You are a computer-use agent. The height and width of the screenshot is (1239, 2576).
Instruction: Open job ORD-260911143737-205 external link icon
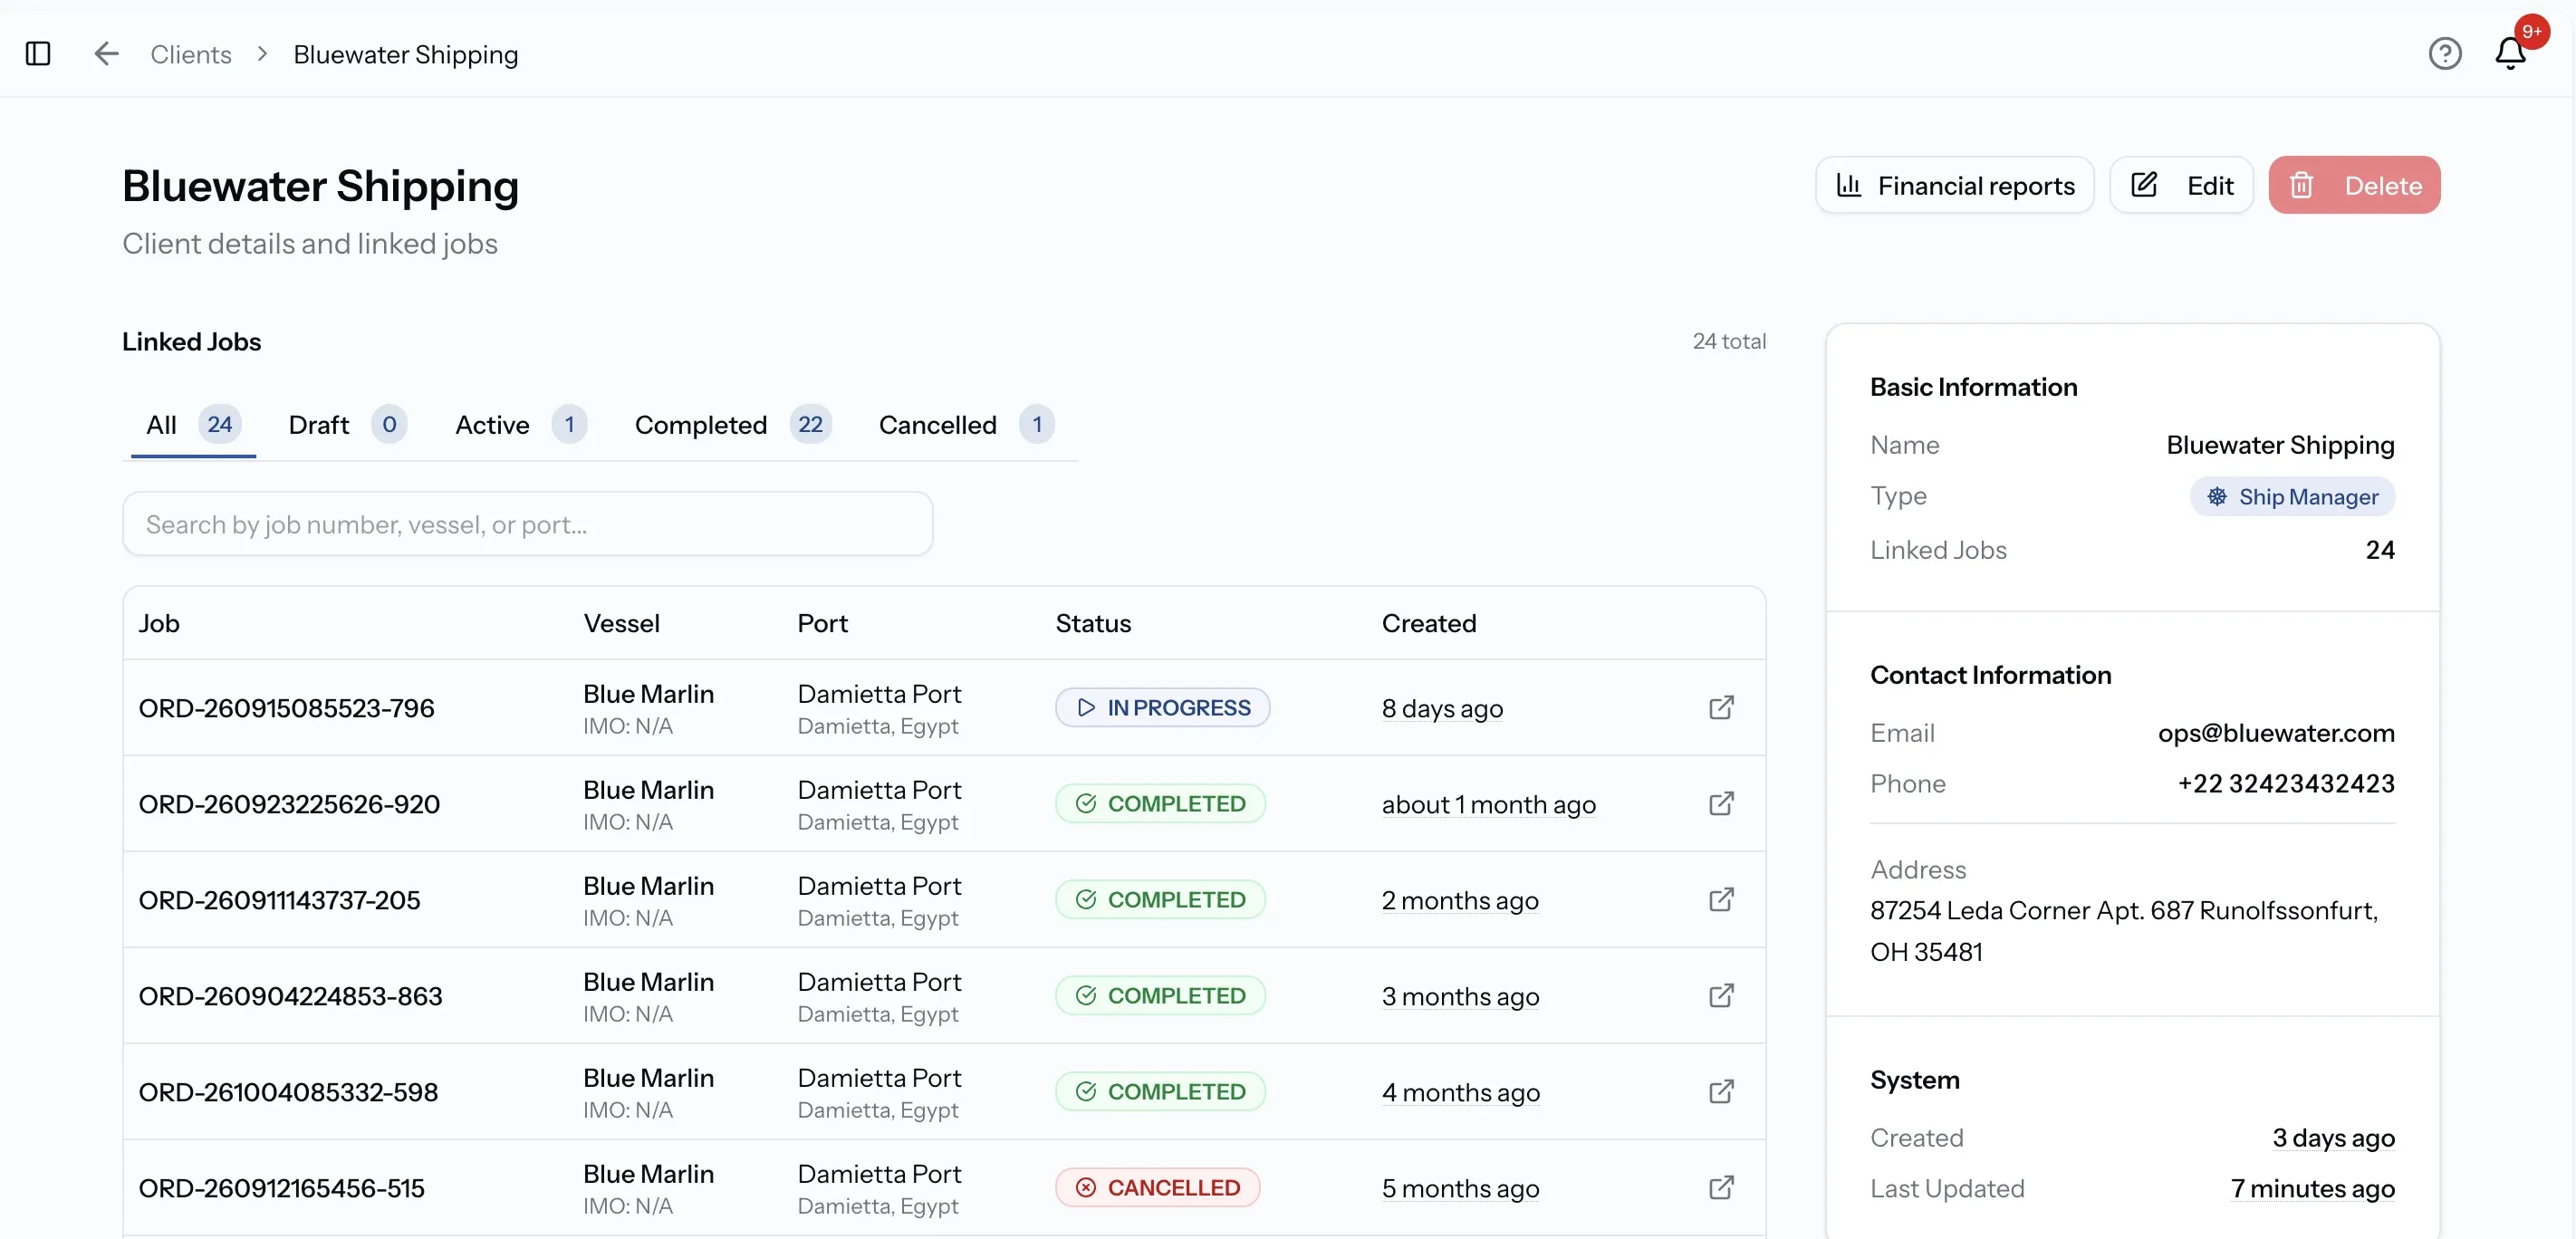point(1721,900)
